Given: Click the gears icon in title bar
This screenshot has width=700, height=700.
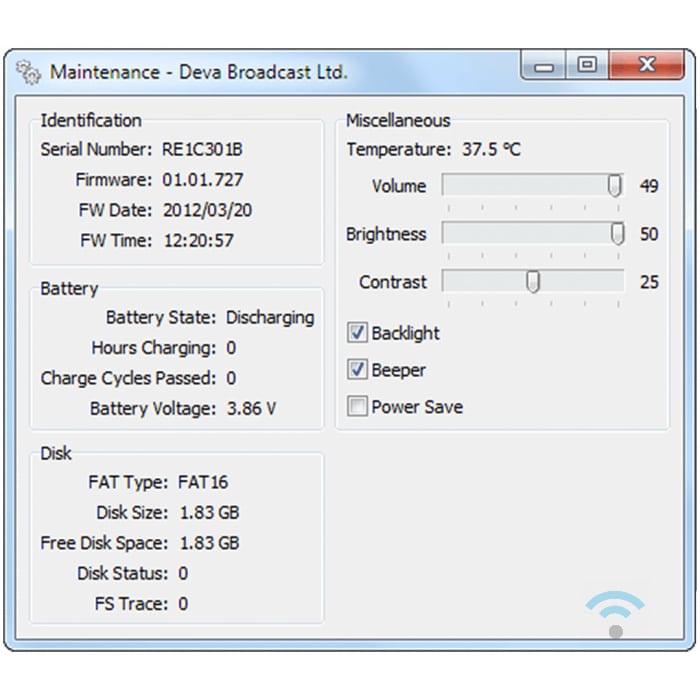Looking at the screenshot, I should (x=29, y=72).
